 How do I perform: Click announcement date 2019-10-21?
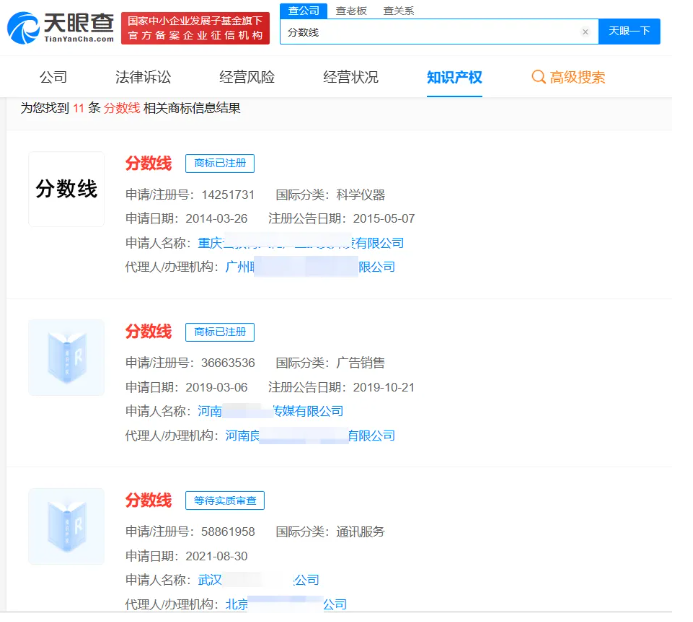[384, 387]
